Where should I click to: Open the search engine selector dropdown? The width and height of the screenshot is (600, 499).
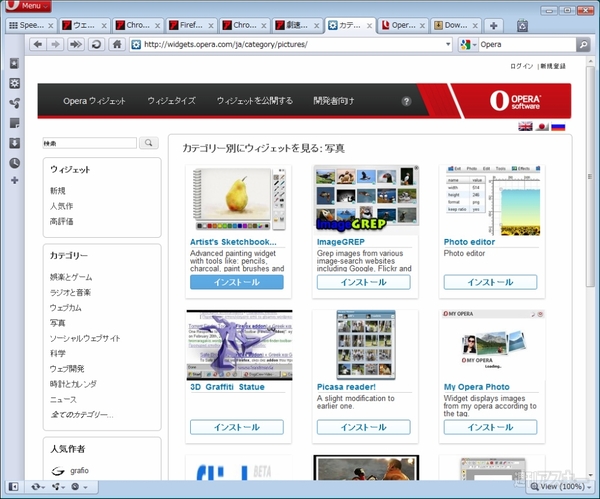coord(468,44)
